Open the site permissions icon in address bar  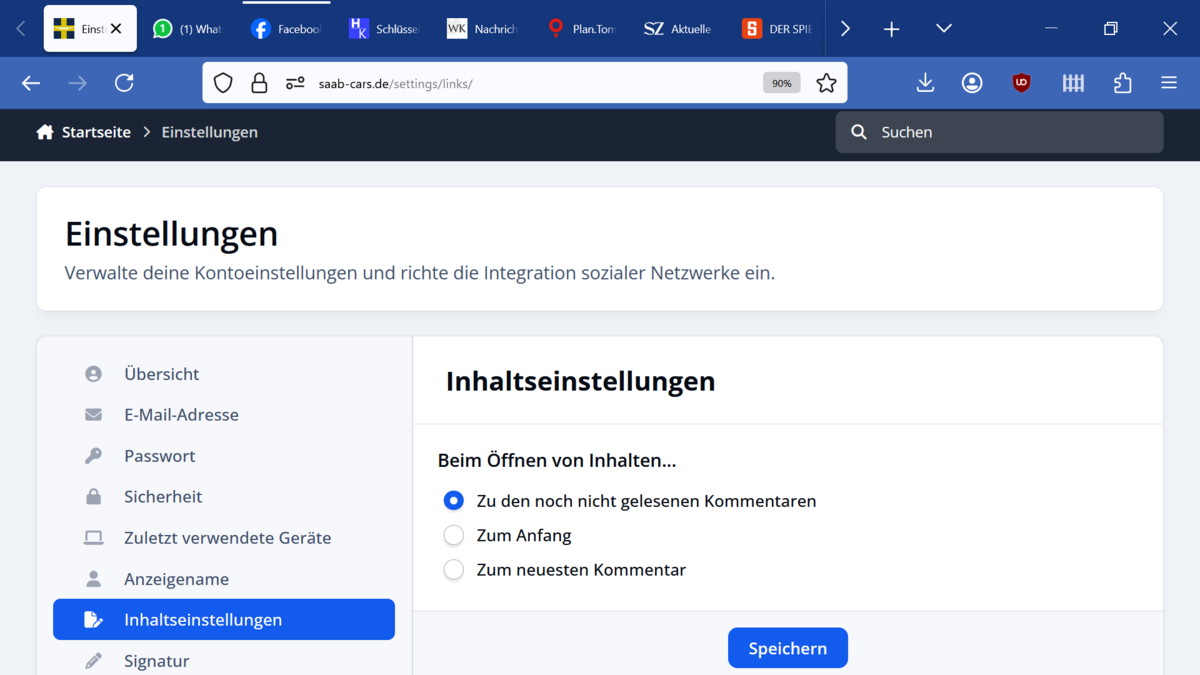pyautogui.click(x=295, y=83)
